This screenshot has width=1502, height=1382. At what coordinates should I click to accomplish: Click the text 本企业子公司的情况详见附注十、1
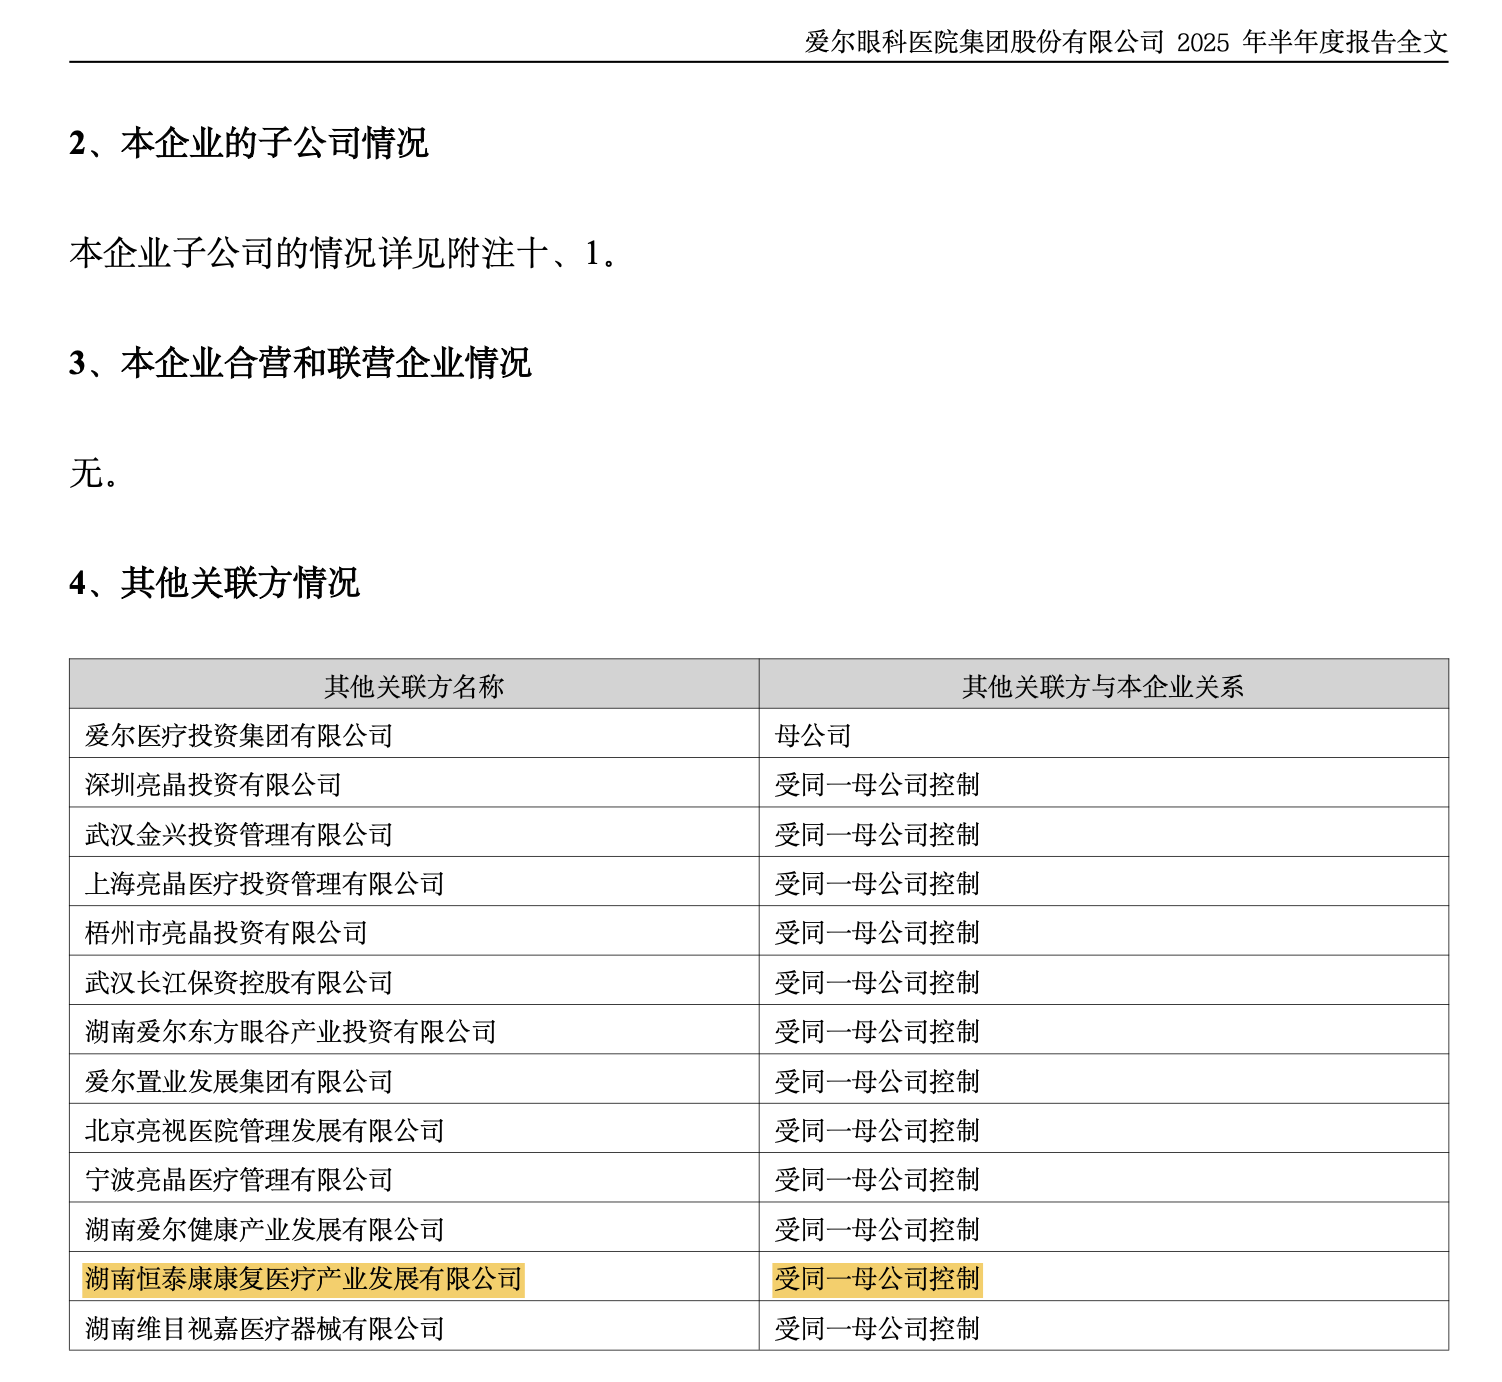click(342, 255)
